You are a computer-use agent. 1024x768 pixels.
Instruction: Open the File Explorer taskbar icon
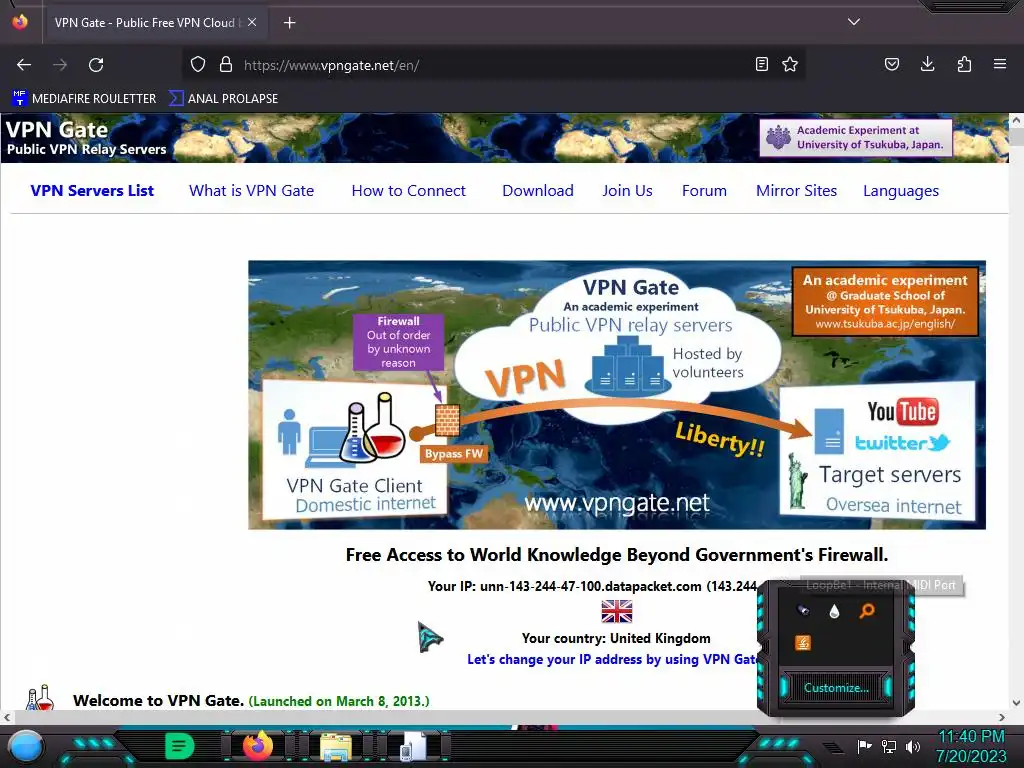pos(336,747)
